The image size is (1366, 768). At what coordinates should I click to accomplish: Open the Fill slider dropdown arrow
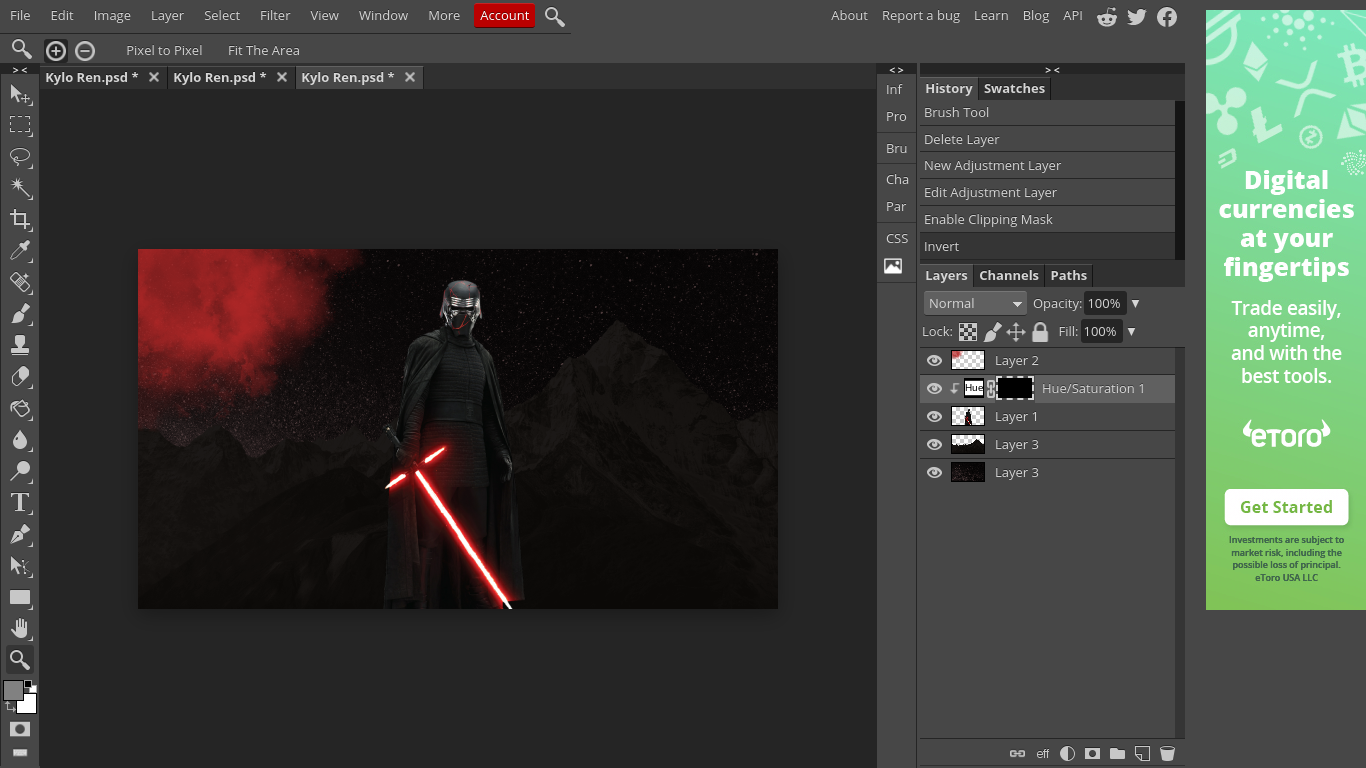(1132, 331)
